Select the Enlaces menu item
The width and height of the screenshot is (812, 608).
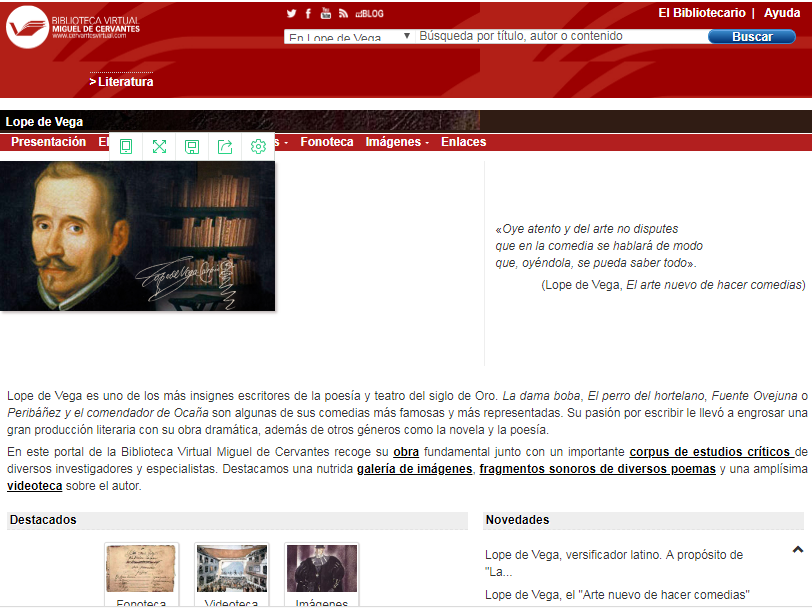click(x=463, y=142)
